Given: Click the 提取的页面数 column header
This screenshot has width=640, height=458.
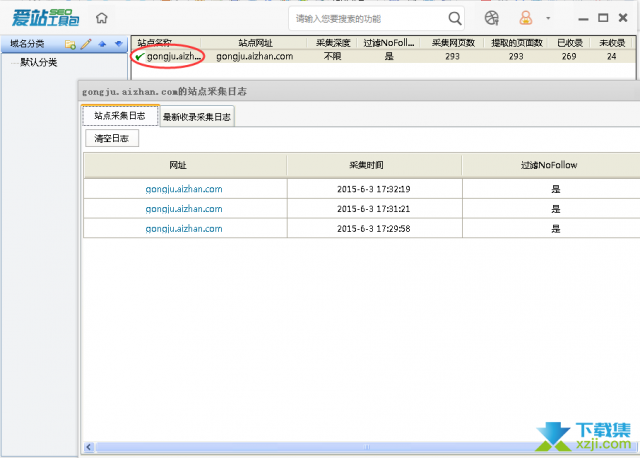Looking at the screenshot, I should pos(517,43).
